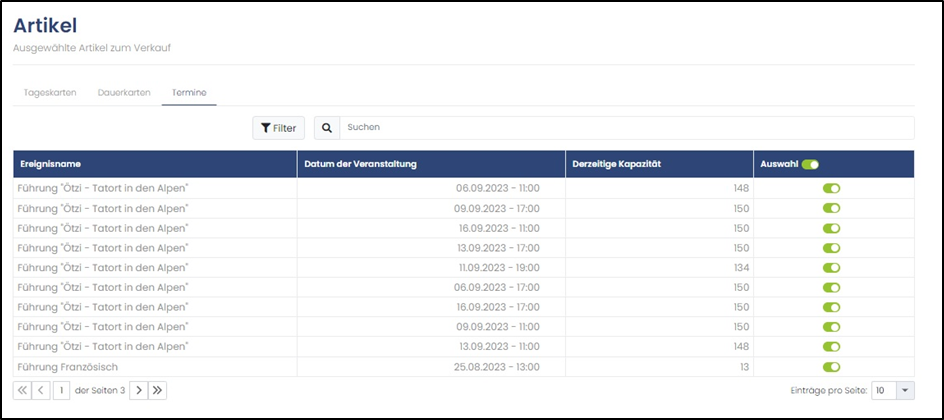The height and width of the screenshot is (420, 944).
Task: Open the Einträge pro Seite dropdown arrow
Action: pyautogui.click(x=905, y=391)
